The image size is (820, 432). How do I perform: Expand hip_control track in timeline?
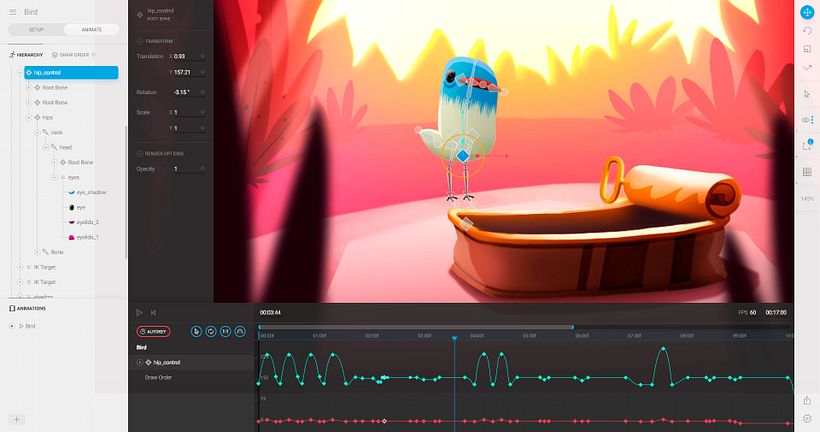pyautogui.click(x=139, y=362)
